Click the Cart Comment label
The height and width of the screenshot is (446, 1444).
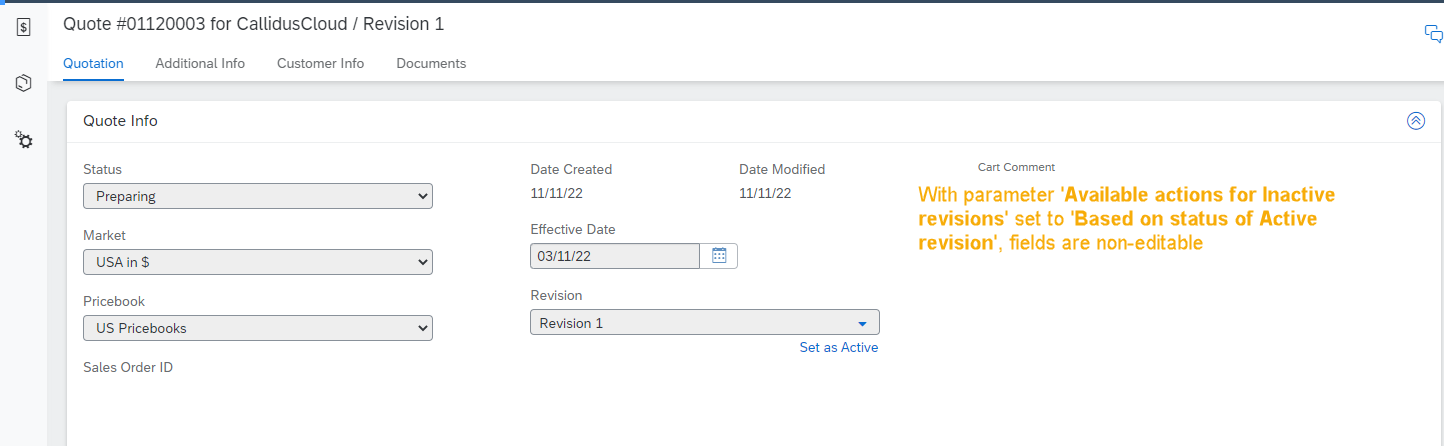tap(1016, 167)
